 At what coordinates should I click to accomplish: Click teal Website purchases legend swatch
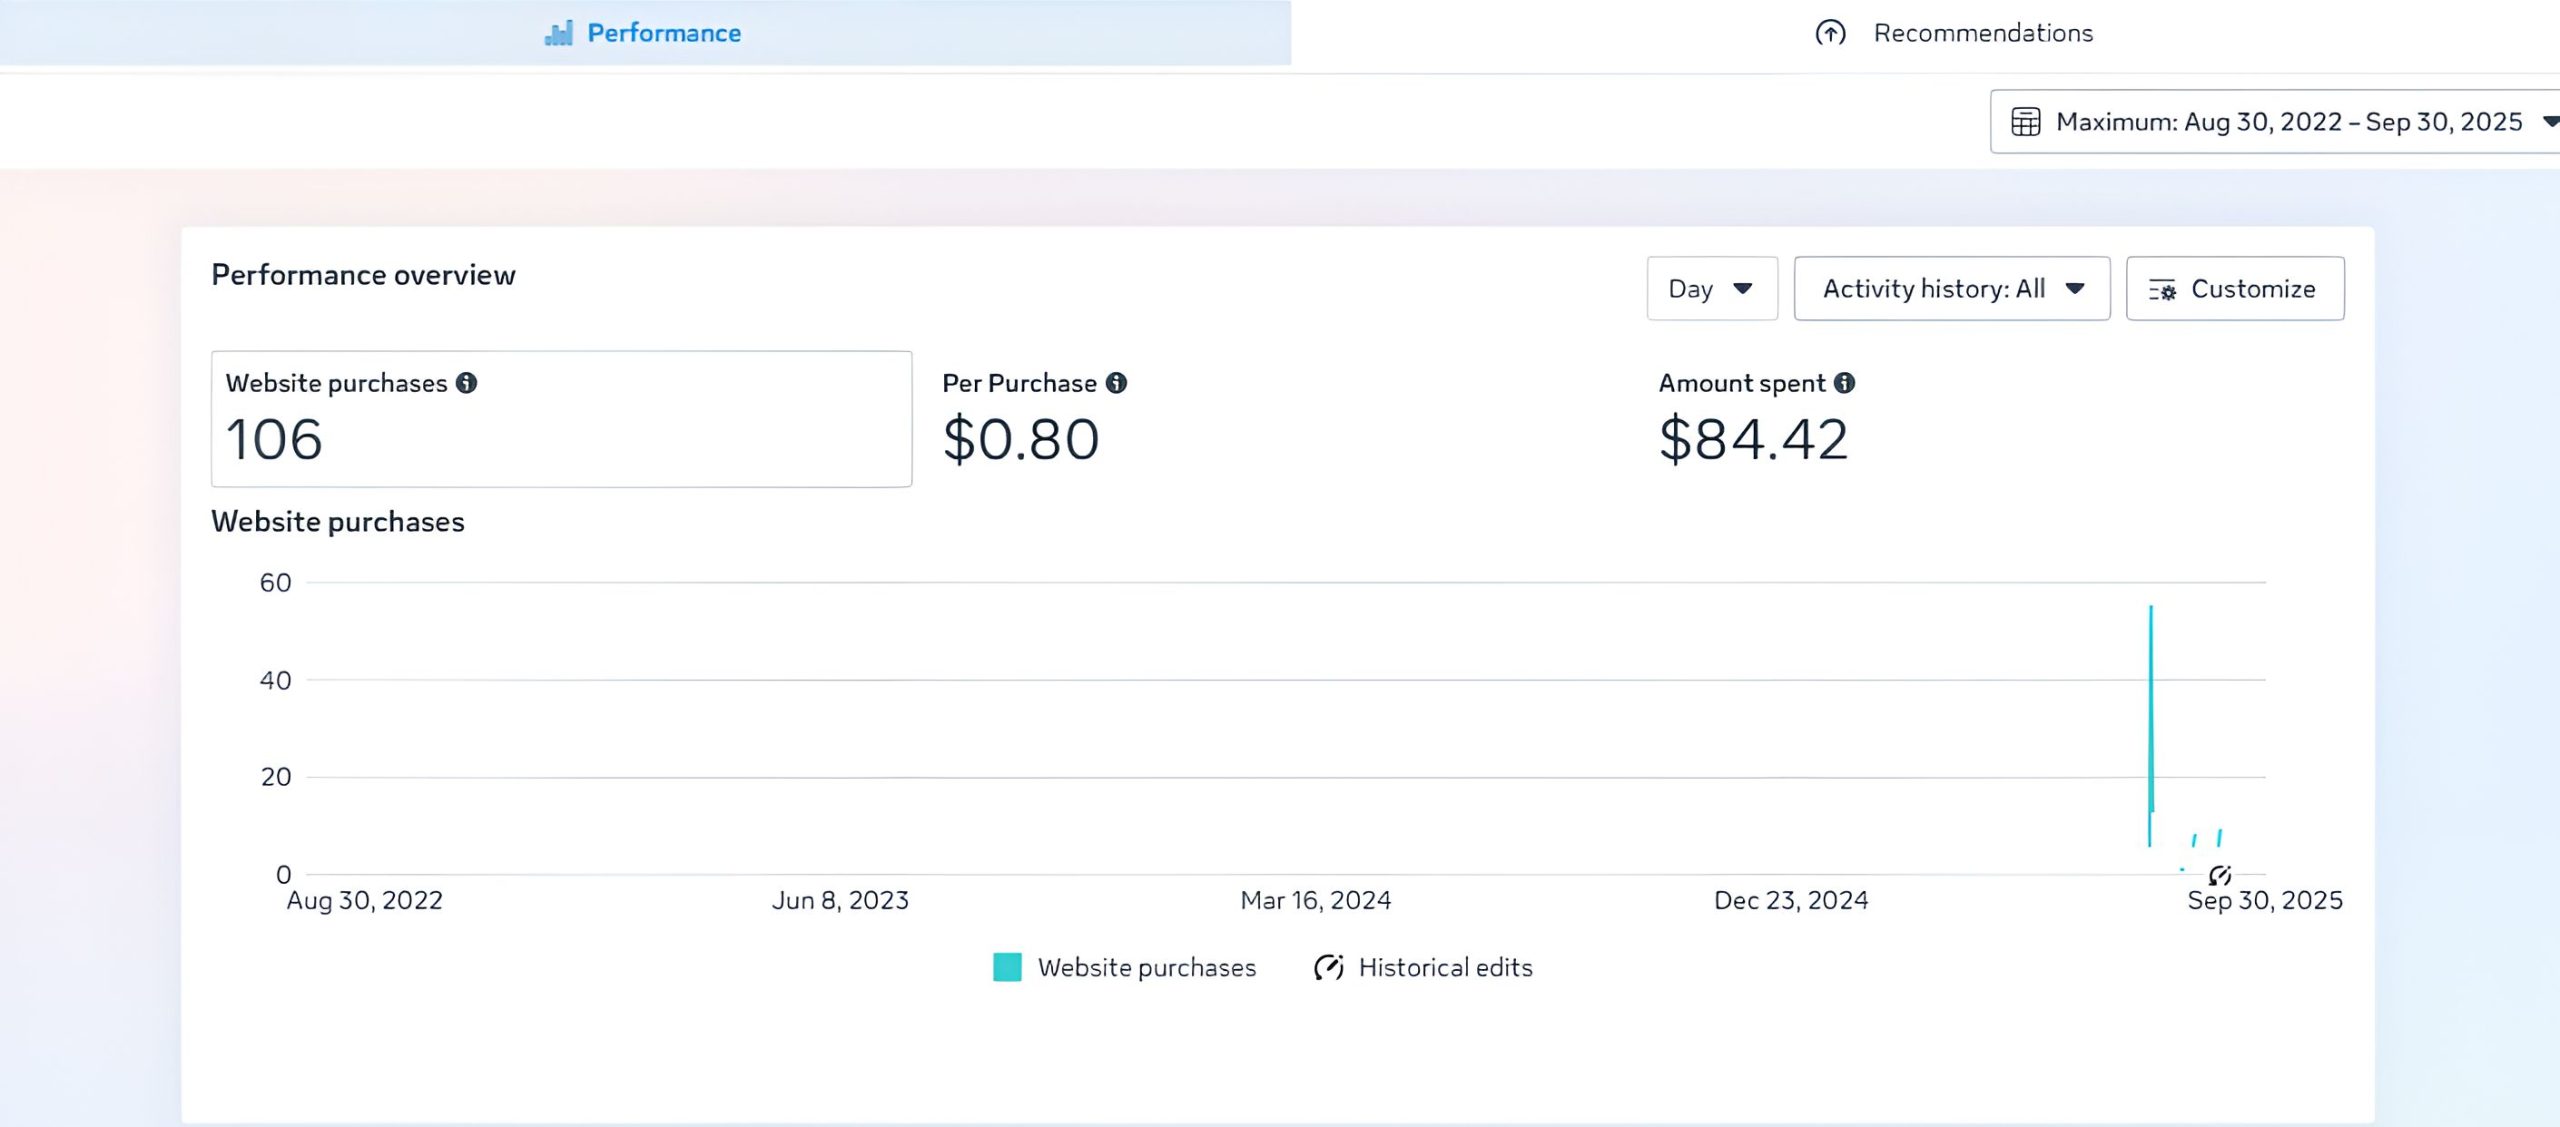coord(1007,967)
